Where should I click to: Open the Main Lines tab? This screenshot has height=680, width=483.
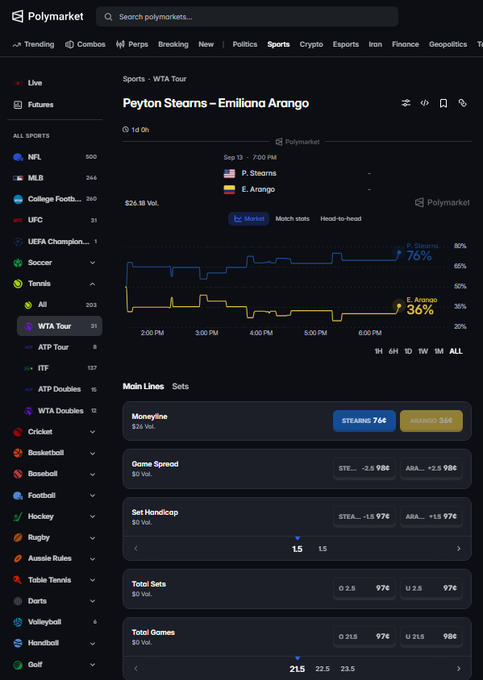pyautogui.click(x=144, y=386)
